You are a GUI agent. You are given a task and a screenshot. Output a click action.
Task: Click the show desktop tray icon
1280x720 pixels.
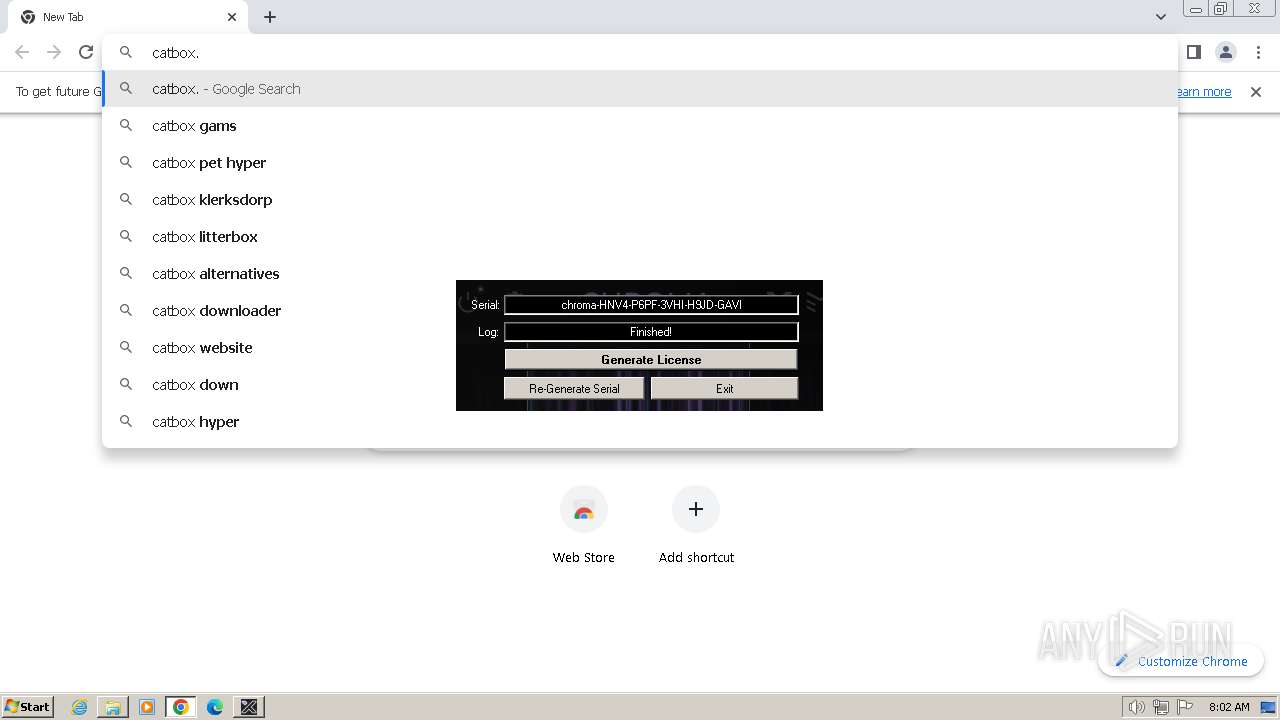coord(1268,707)
